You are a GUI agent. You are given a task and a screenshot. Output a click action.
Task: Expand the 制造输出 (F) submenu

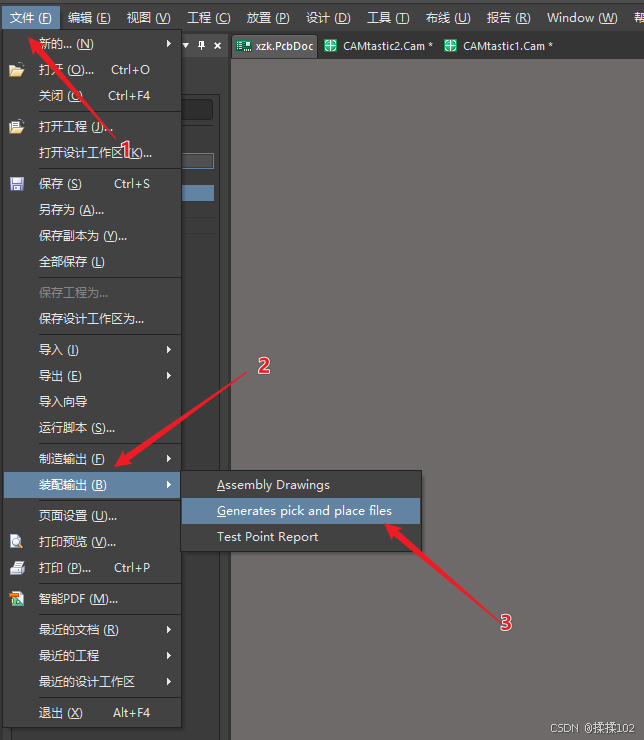point(92,459)
